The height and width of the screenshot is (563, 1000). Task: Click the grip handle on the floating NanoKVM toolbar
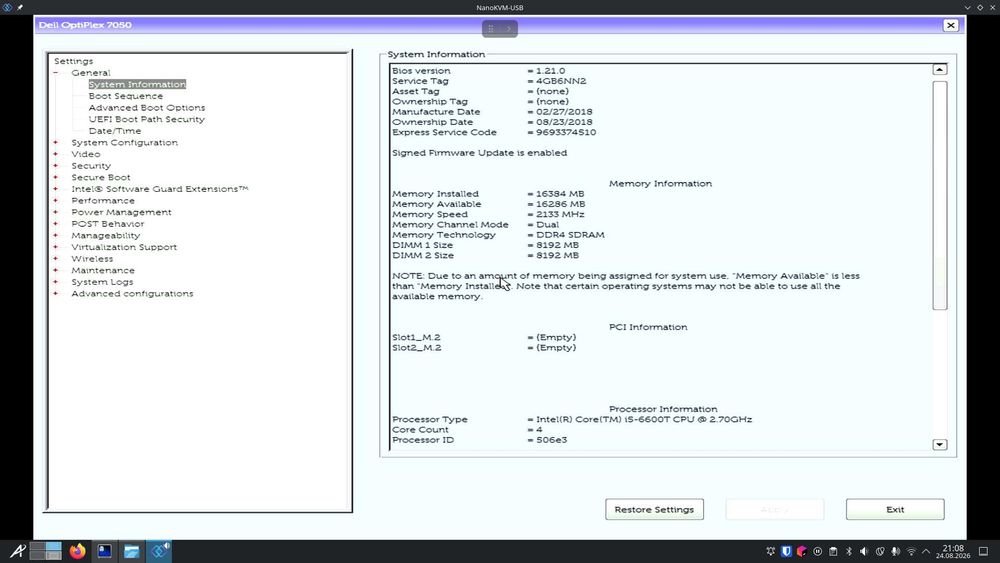(490, 29)
